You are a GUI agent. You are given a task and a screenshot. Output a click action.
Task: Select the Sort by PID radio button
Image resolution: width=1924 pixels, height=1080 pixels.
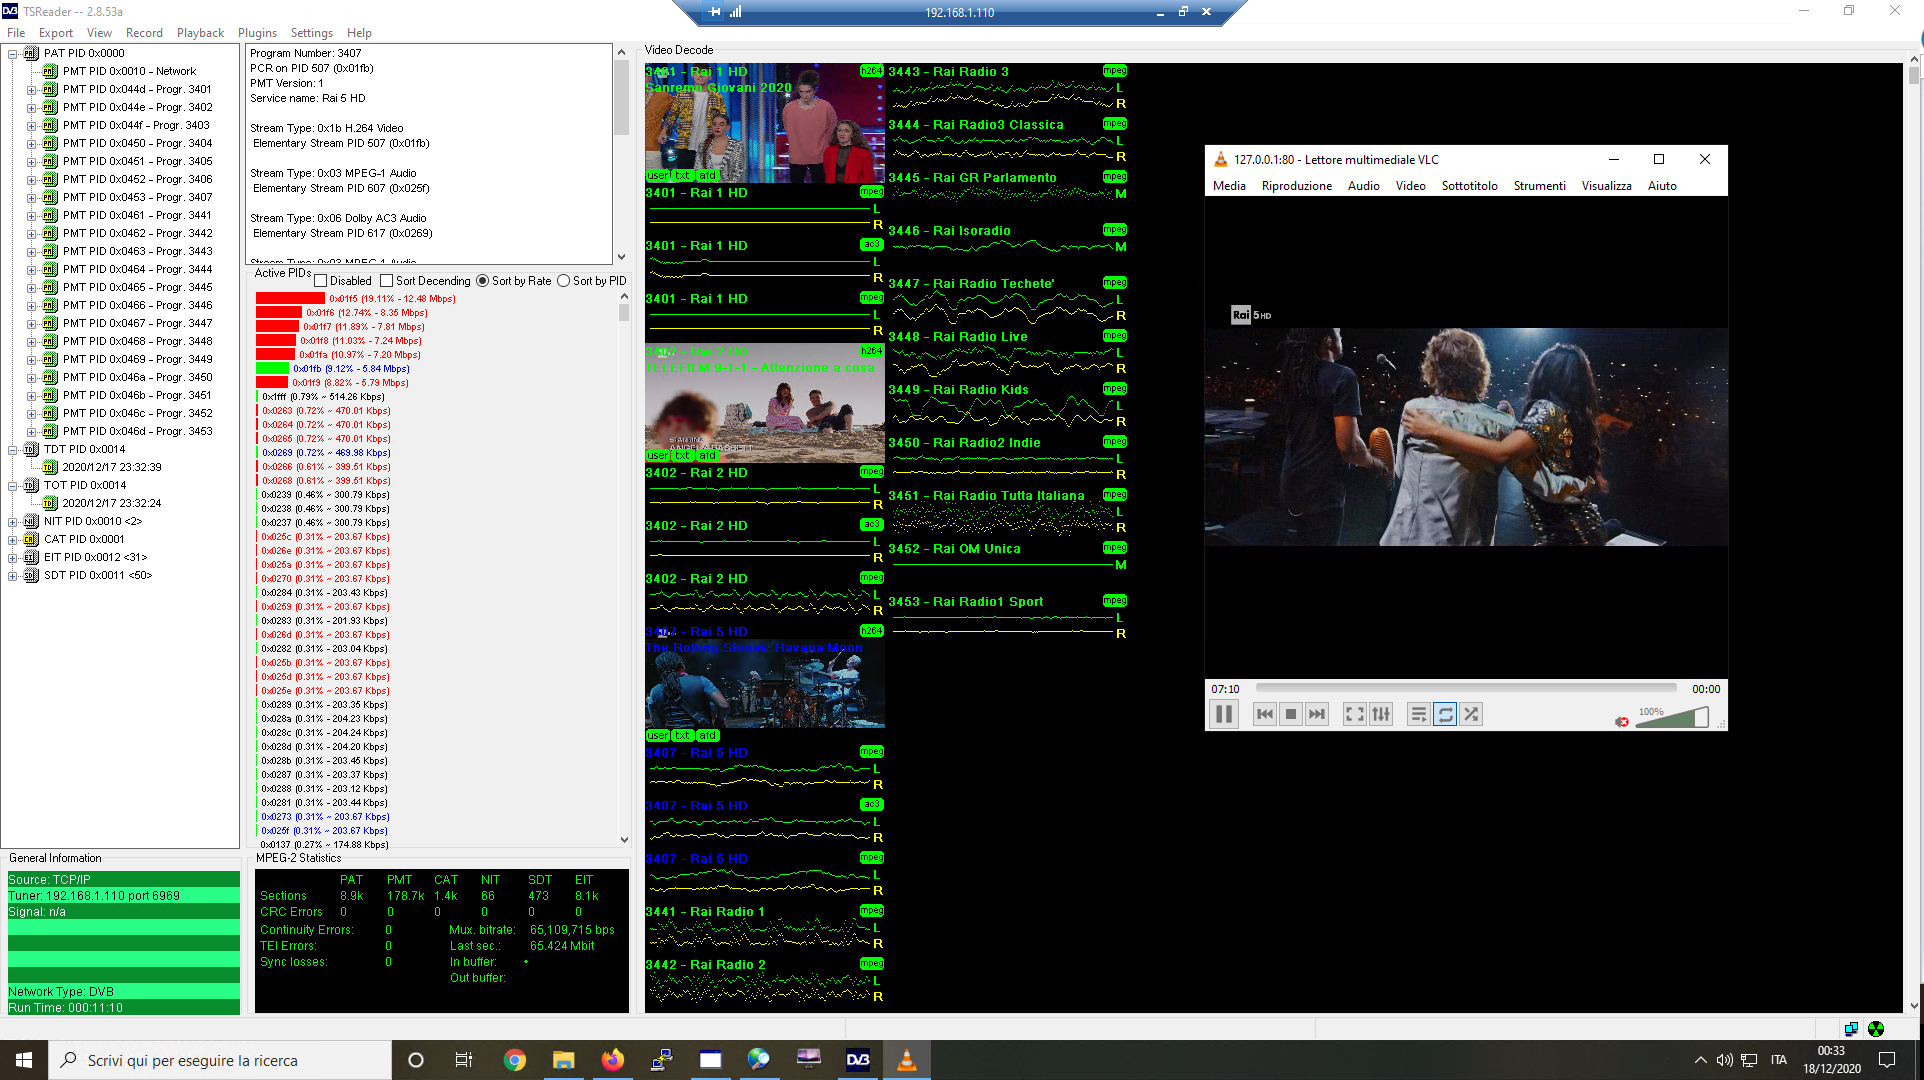pos(564,281)
